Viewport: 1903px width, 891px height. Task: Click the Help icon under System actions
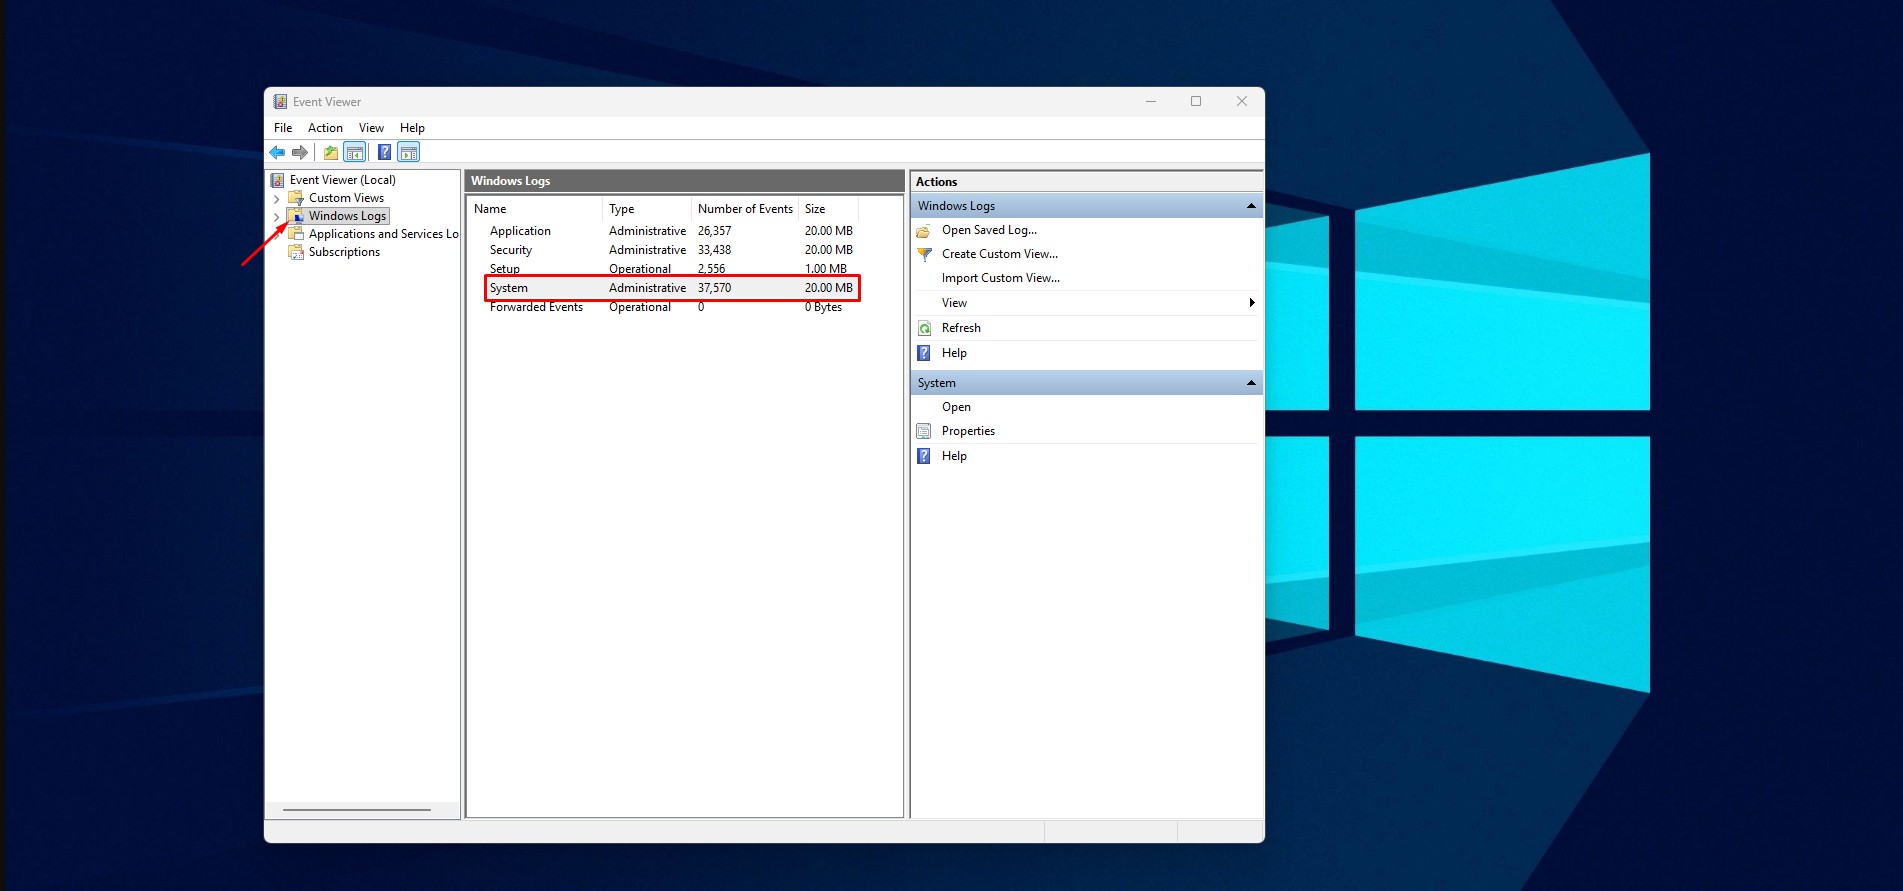tap(924, 456)
